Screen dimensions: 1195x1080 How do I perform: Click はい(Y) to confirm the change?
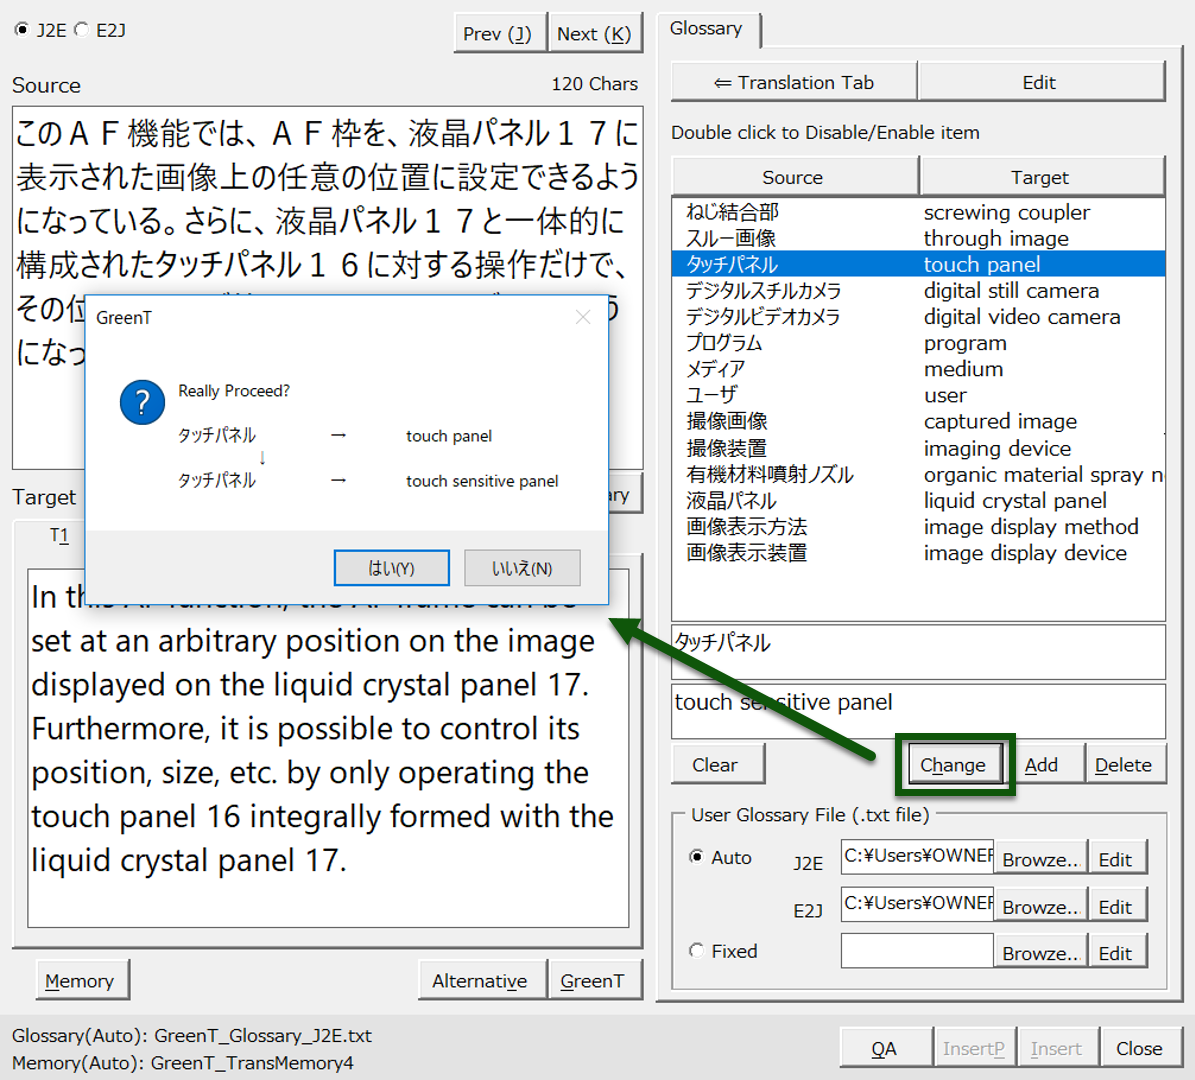[x=391, y=568]
